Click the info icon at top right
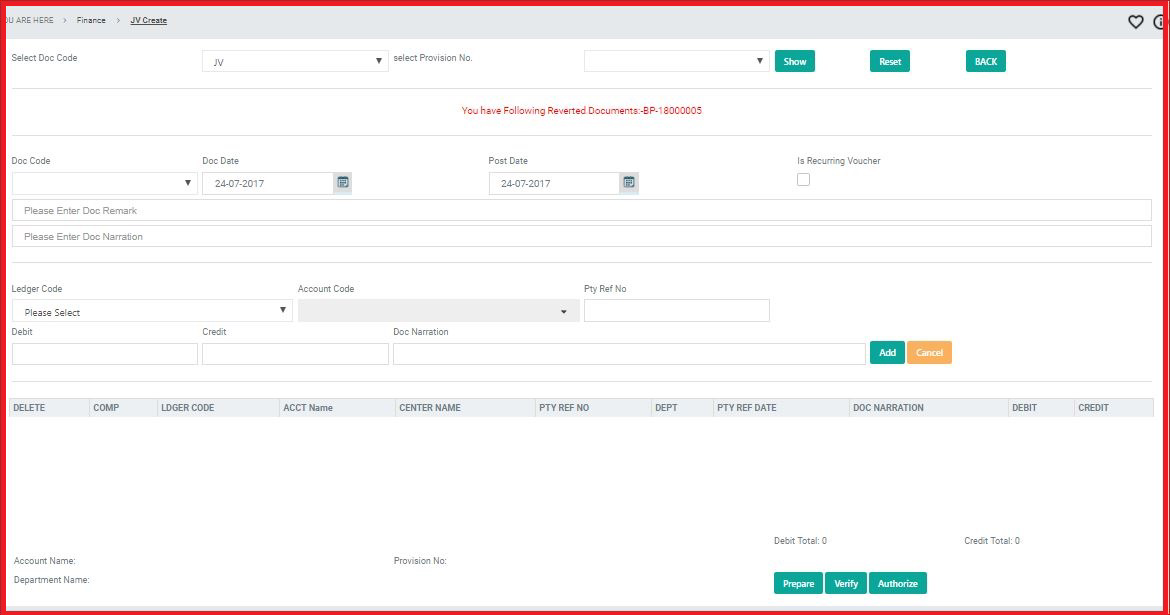Screen dimensions: 1170x615 [x=1160, y=22]
